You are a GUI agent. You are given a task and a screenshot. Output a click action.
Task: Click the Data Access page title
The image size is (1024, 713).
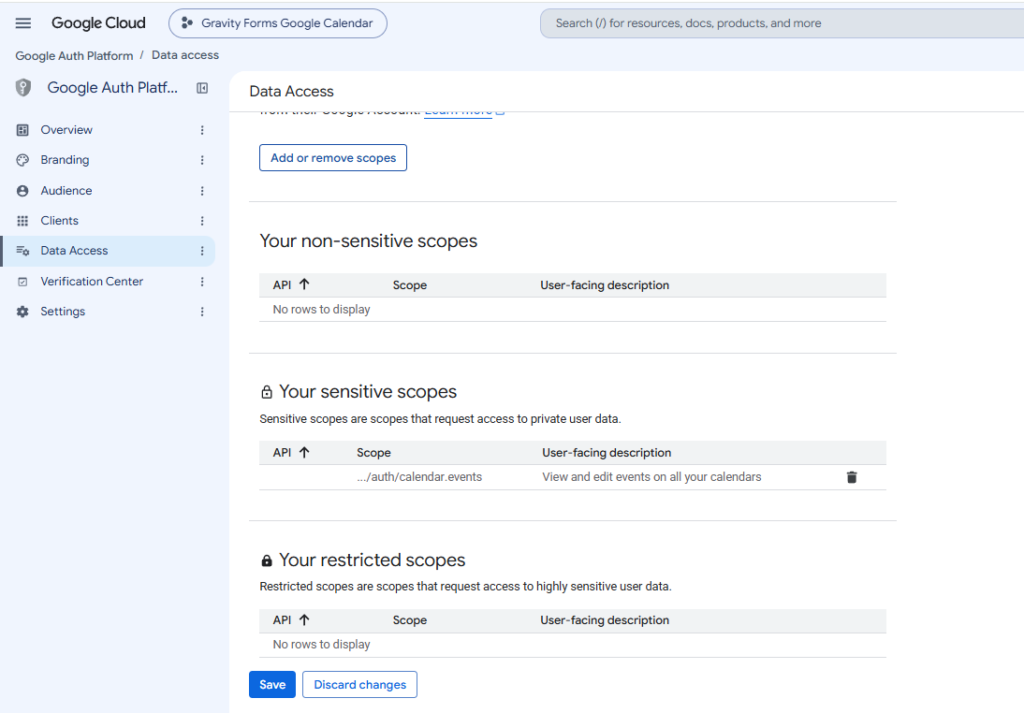coord(291,91)
